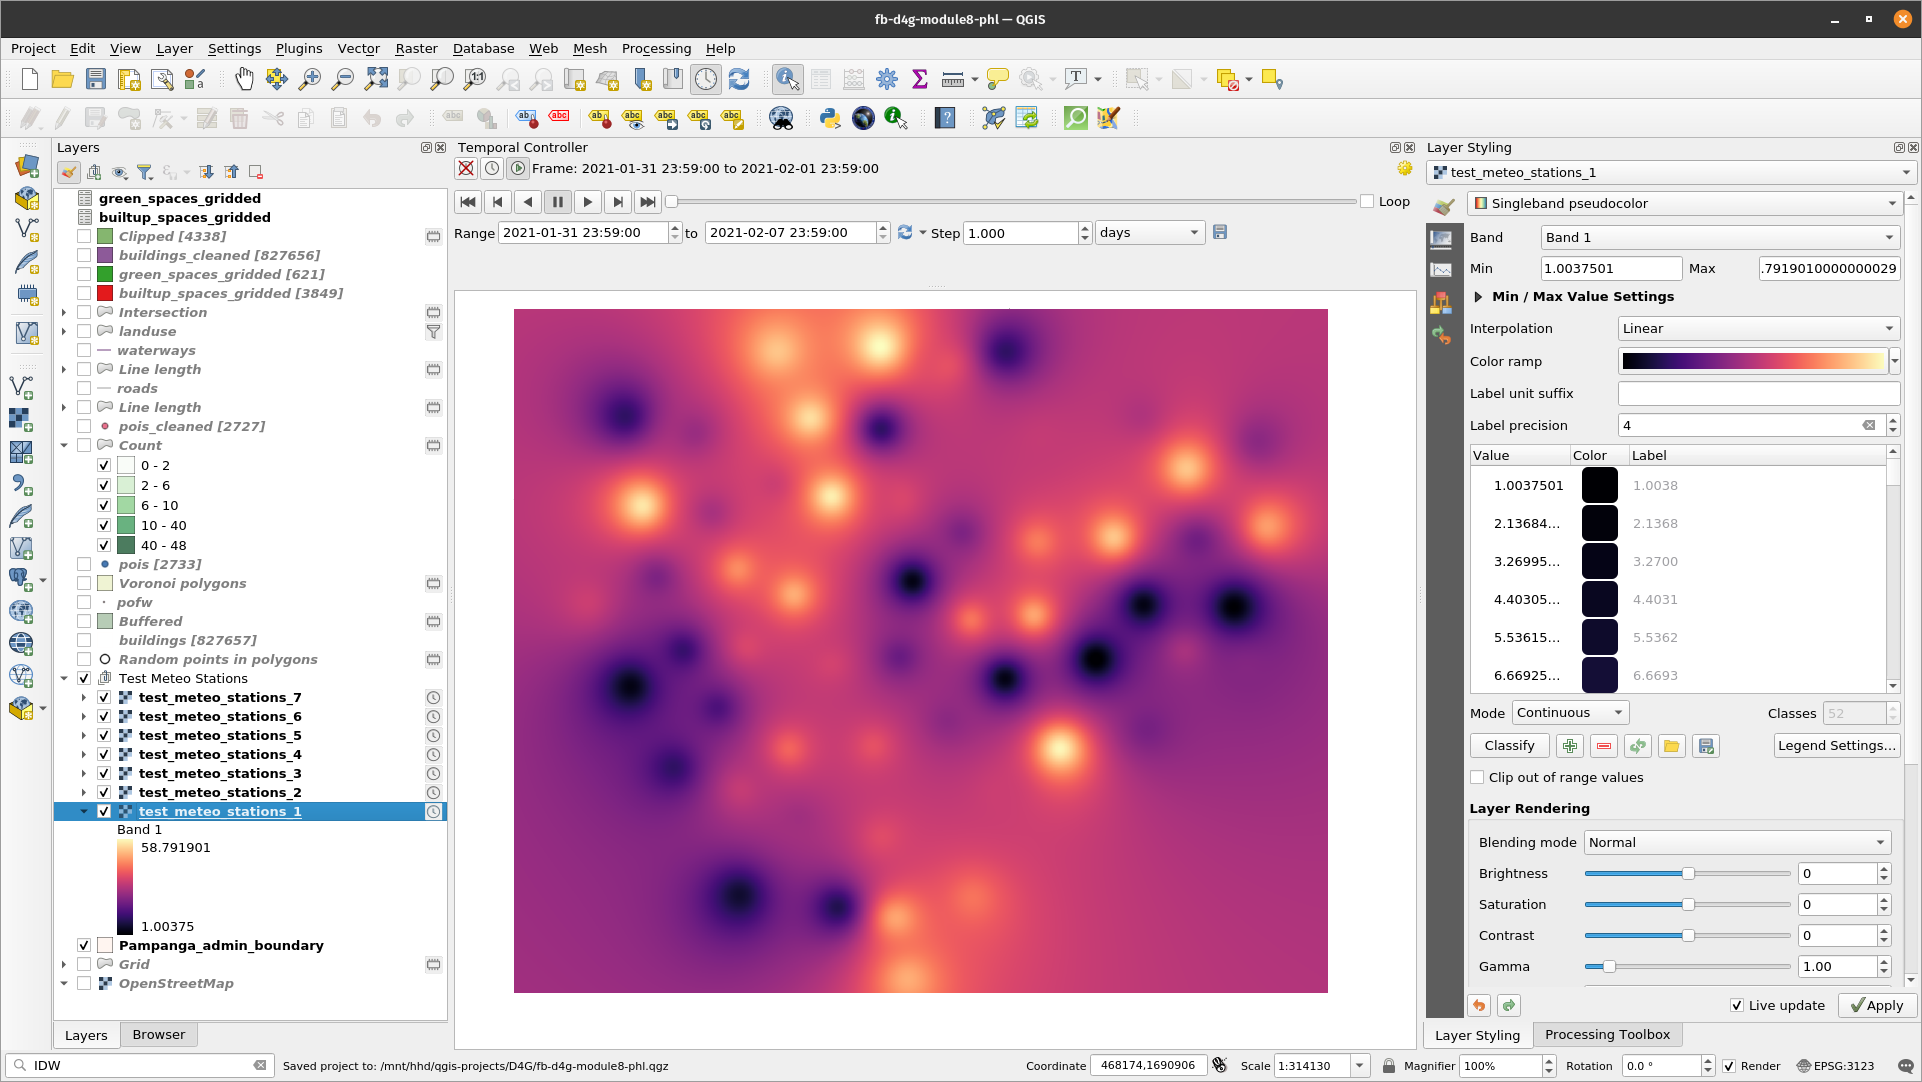The image size is (1922, 1082).
Task: Click the Classify button
Action: pyautogui.click(x=1509, y=746)
